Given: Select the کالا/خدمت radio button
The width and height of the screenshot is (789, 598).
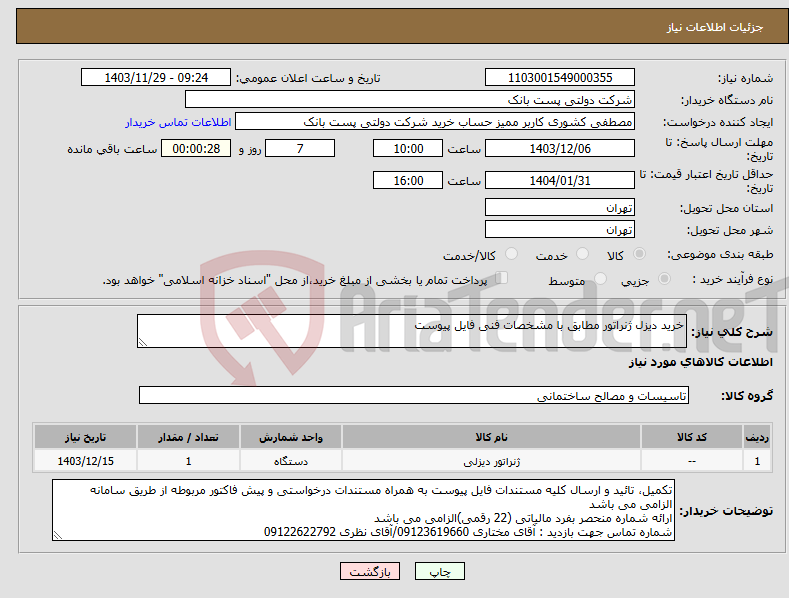Looking at the screenshot, I should coord(511,254).
